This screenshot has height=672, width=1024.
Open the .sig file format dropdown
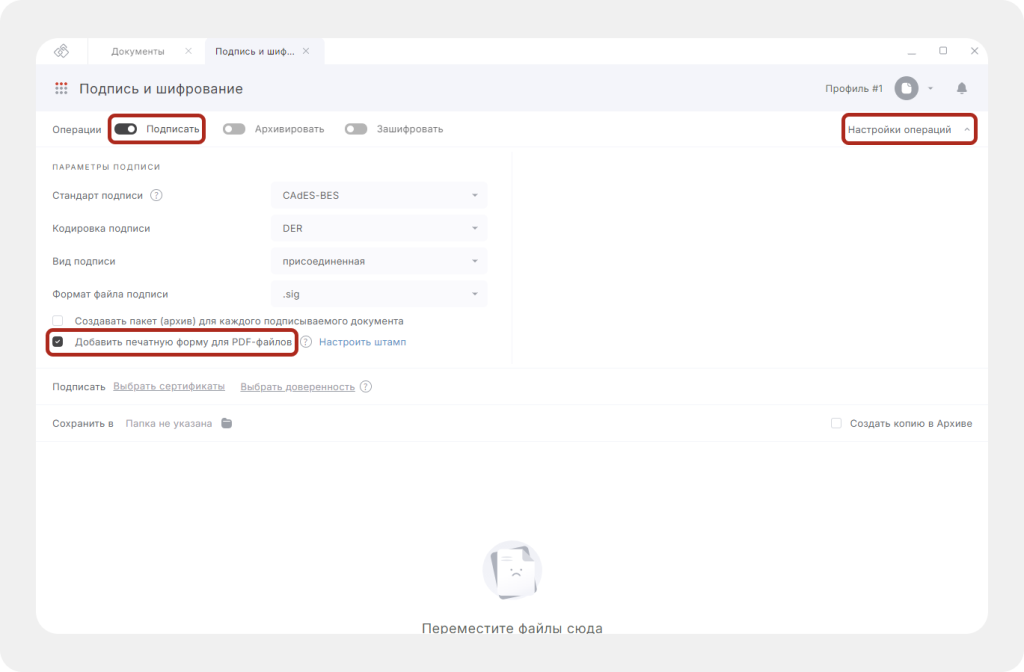[x=378, y=294]
